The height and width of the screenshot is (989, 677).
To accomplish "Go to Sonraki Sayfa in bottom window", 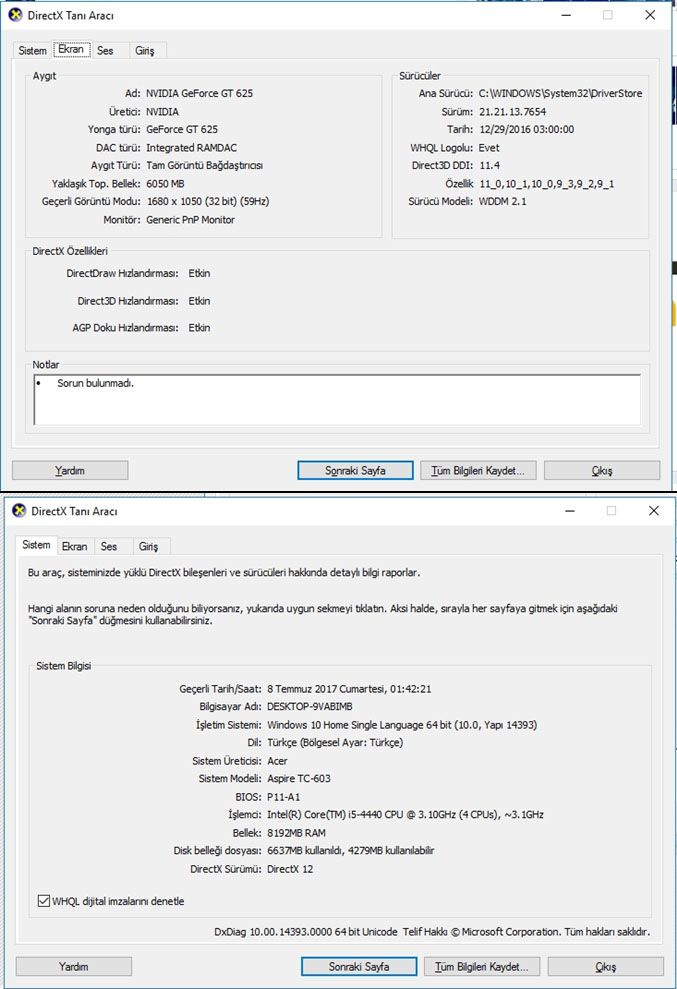I will (359, 966).
